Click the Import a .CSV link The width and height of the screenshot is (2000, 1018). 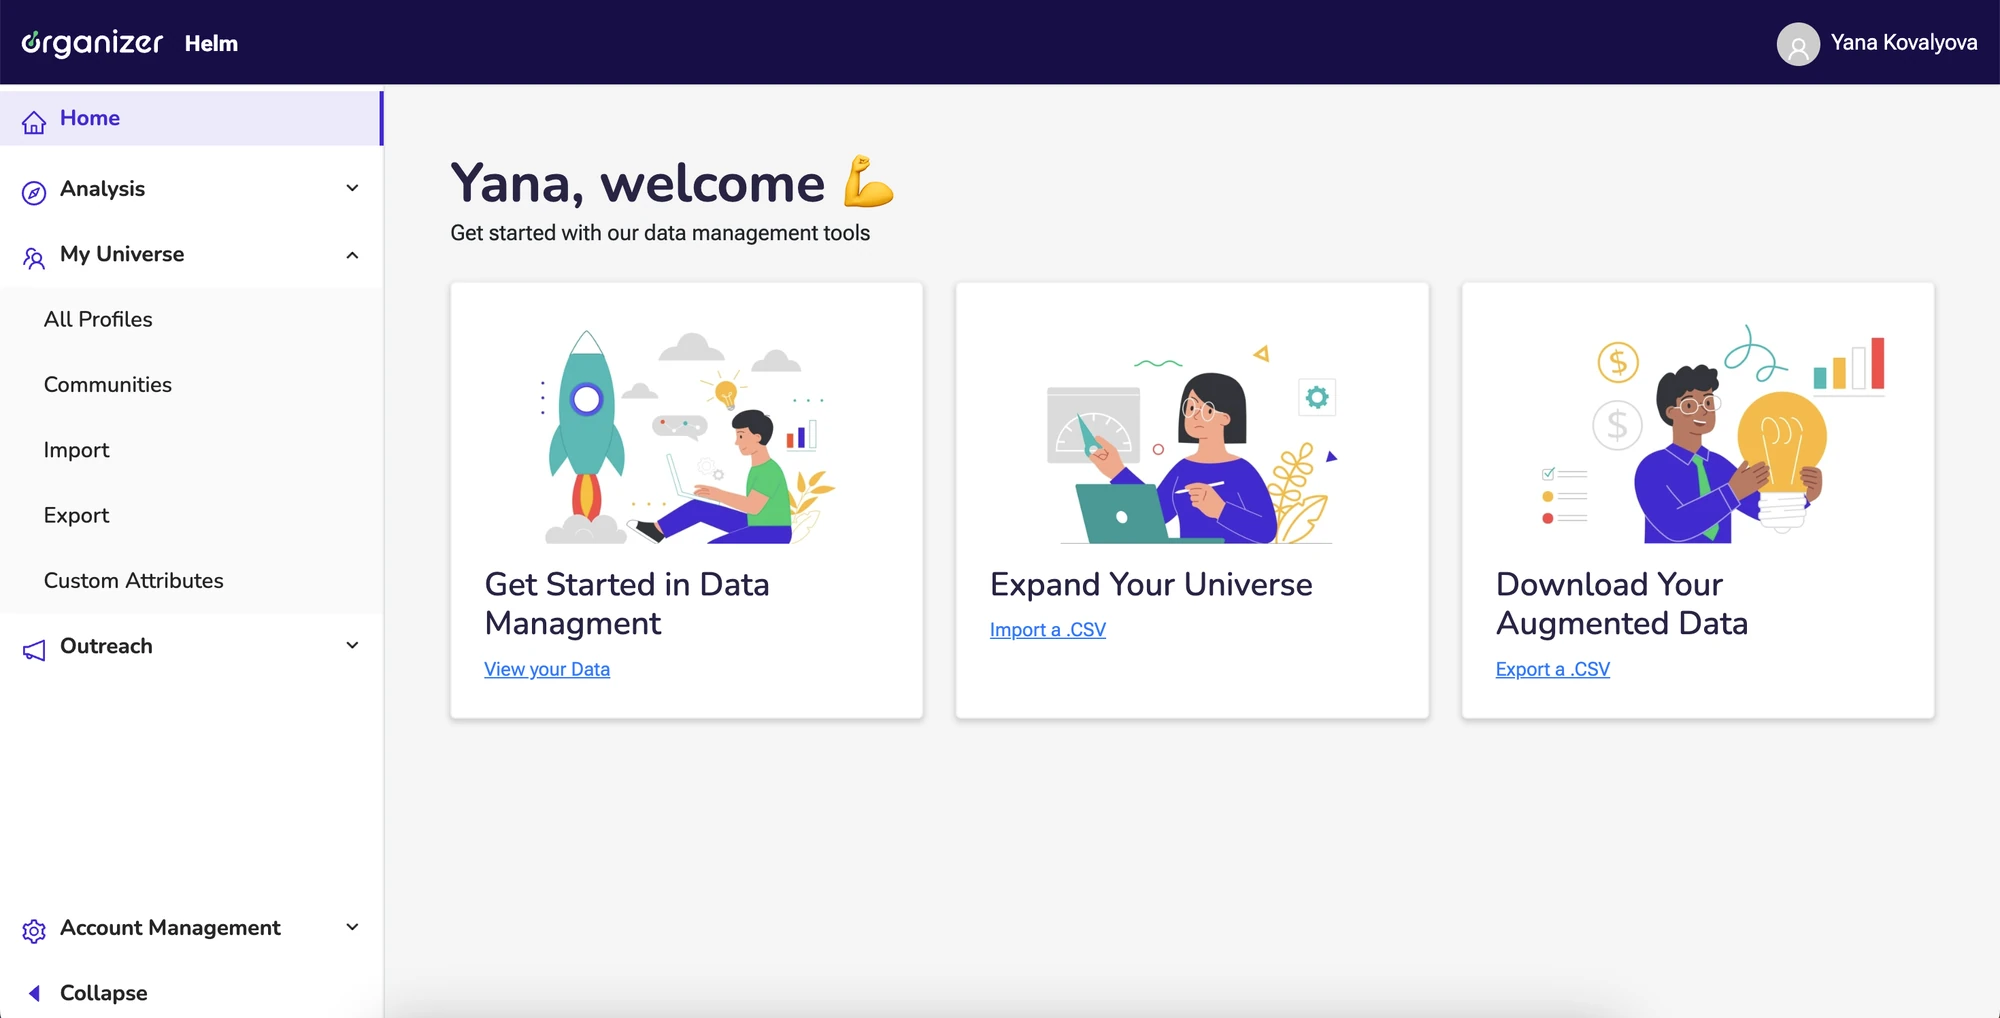[1047, 630]
